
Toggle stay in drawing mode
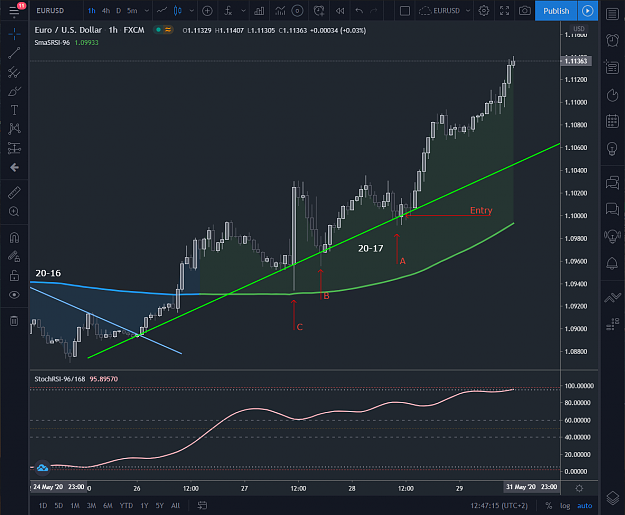pyautogui.click(x=14, y=256)
